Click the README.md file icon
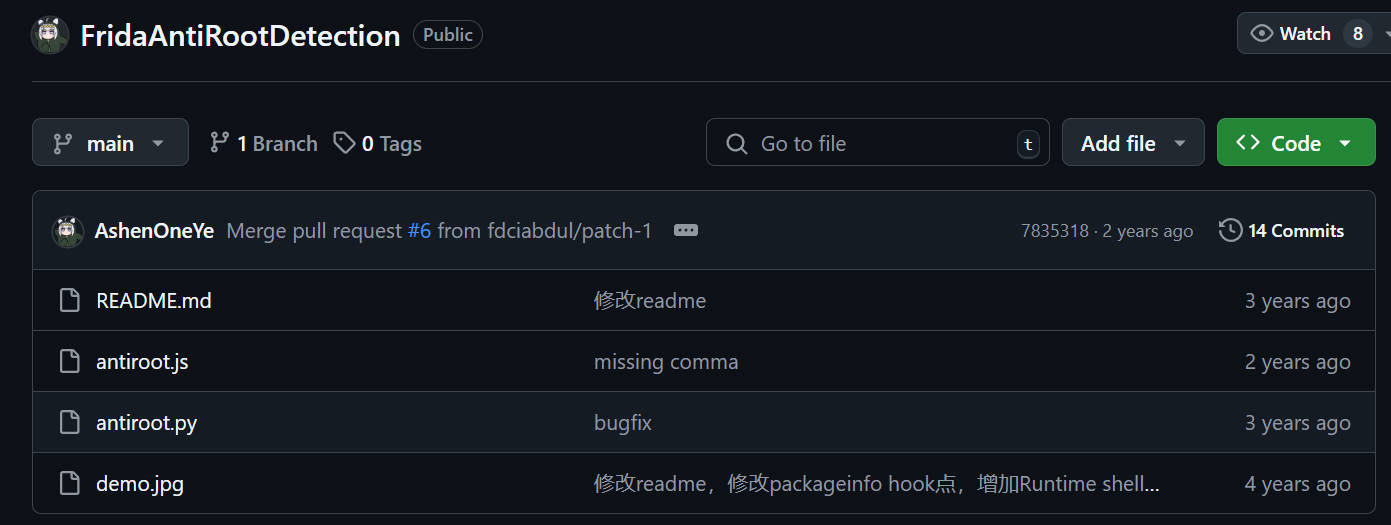This screenshot has width=1391, height=525. coord(69,301)
